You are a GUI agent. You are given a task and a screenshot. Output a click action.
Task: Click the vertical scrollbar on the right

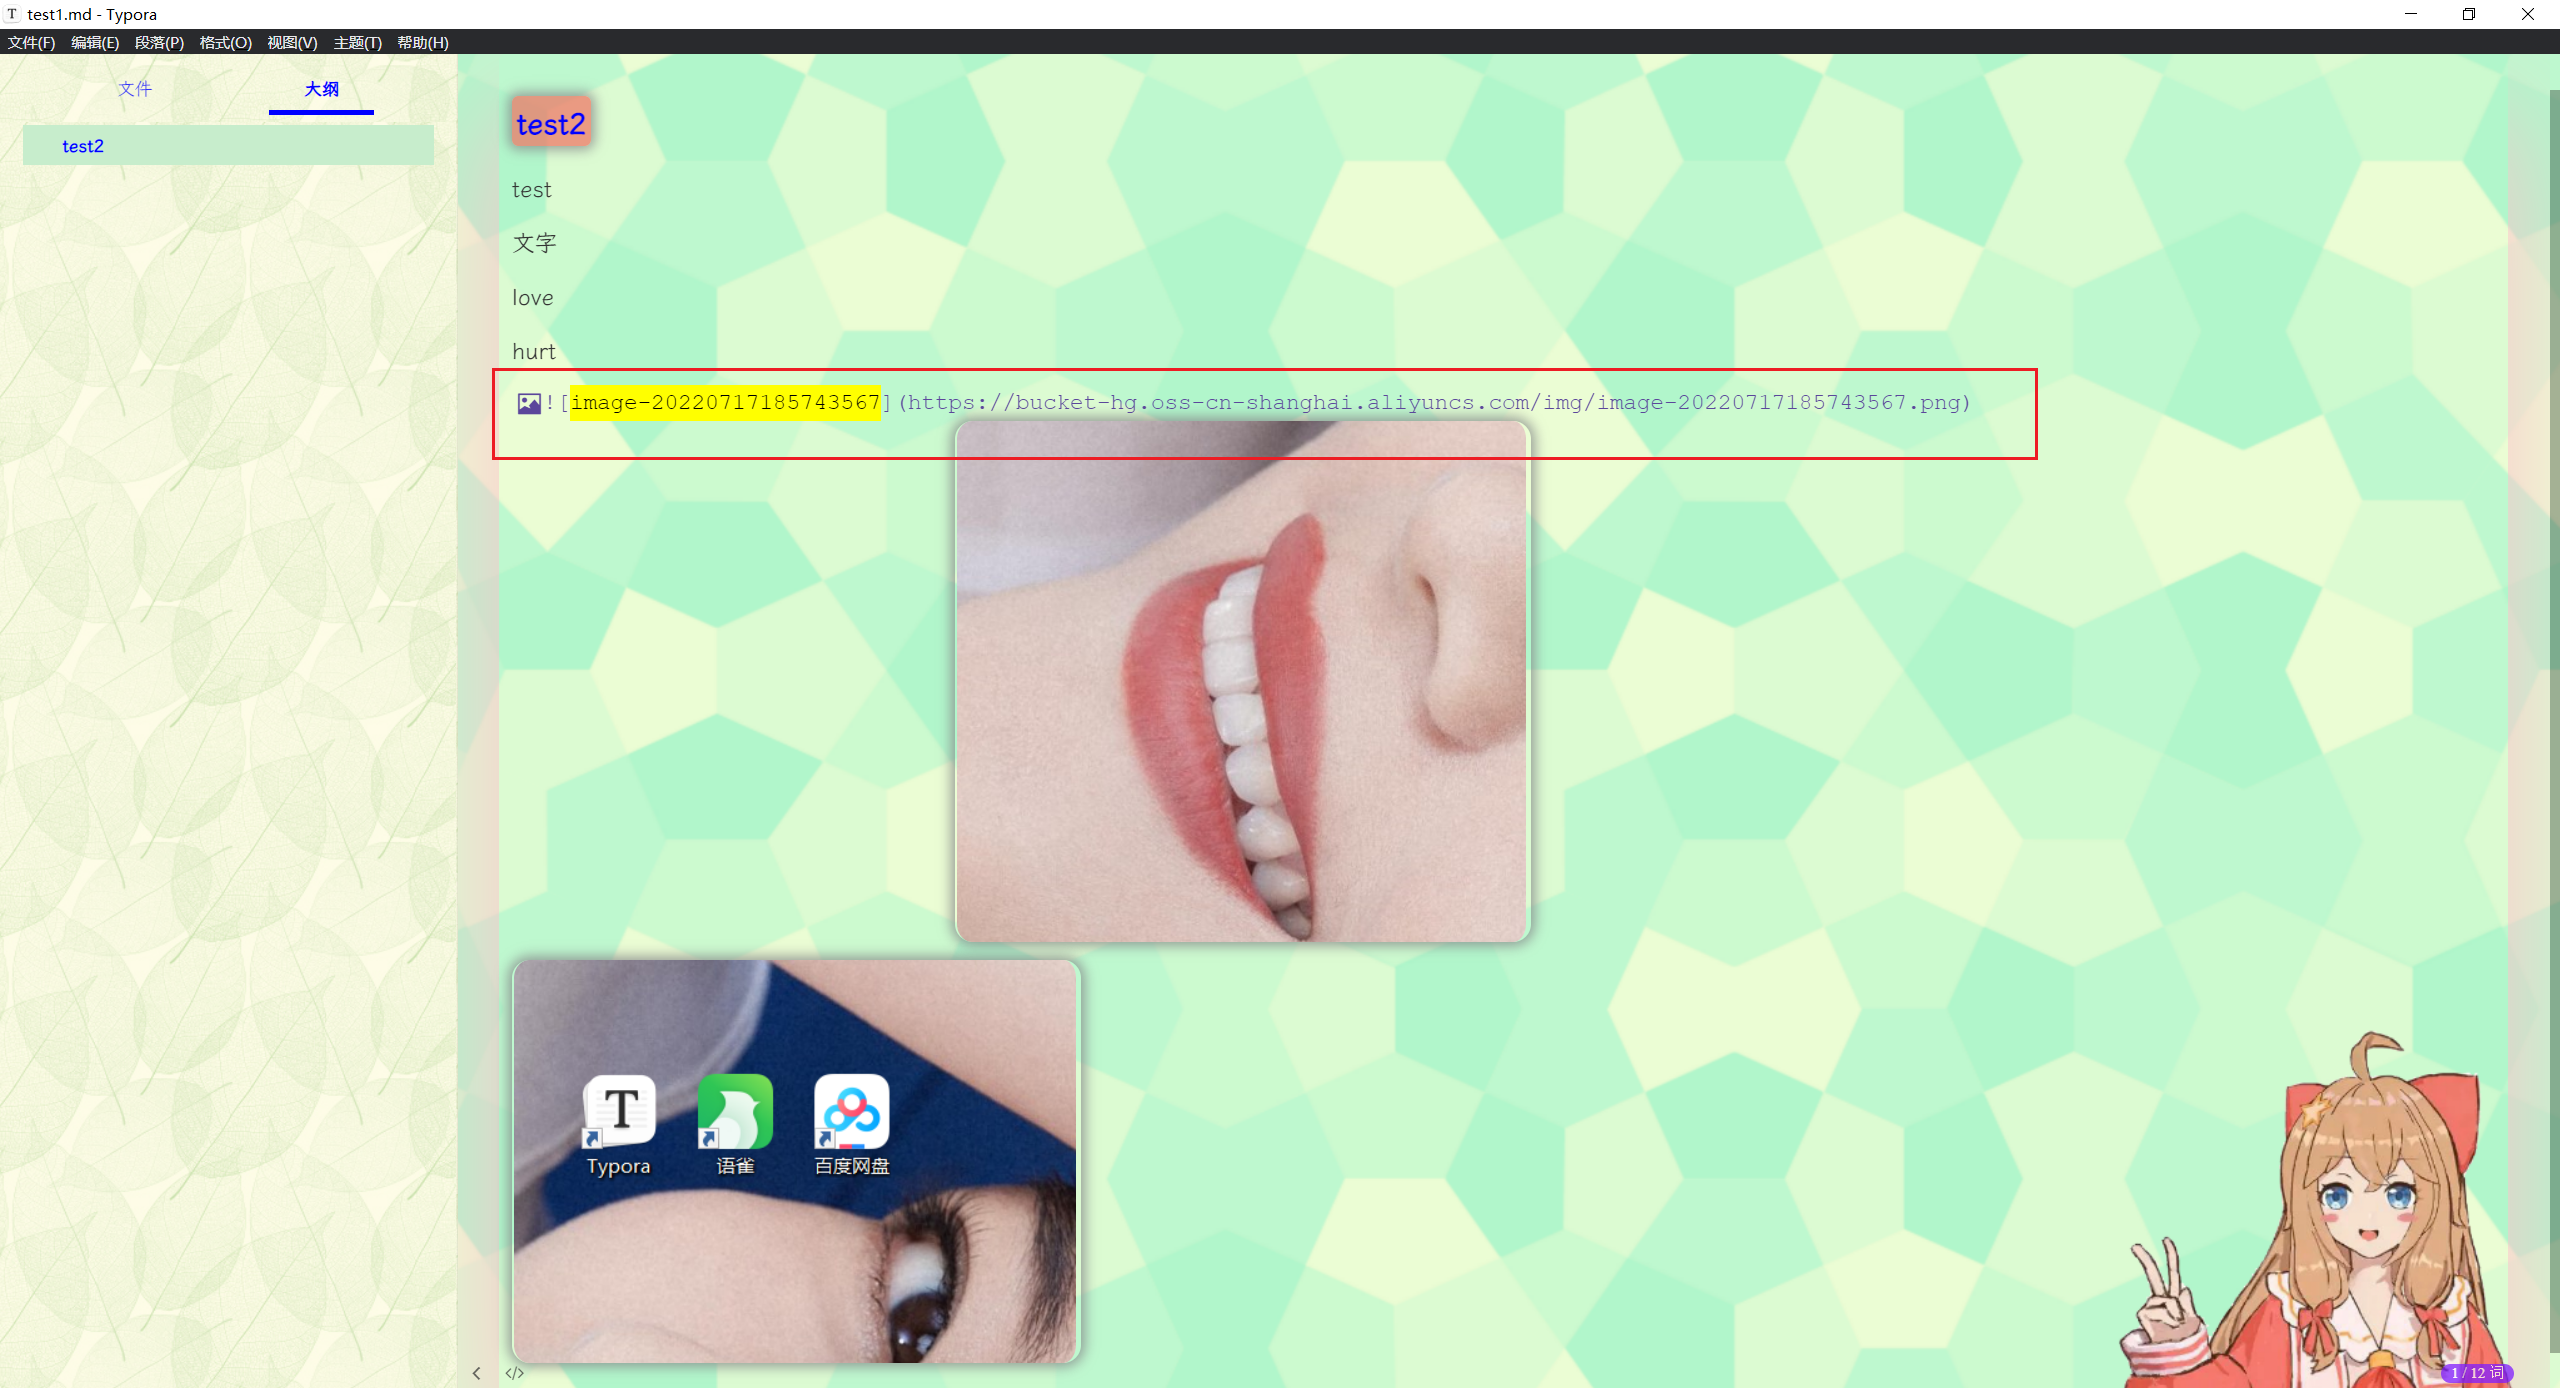coord(2553,720)
